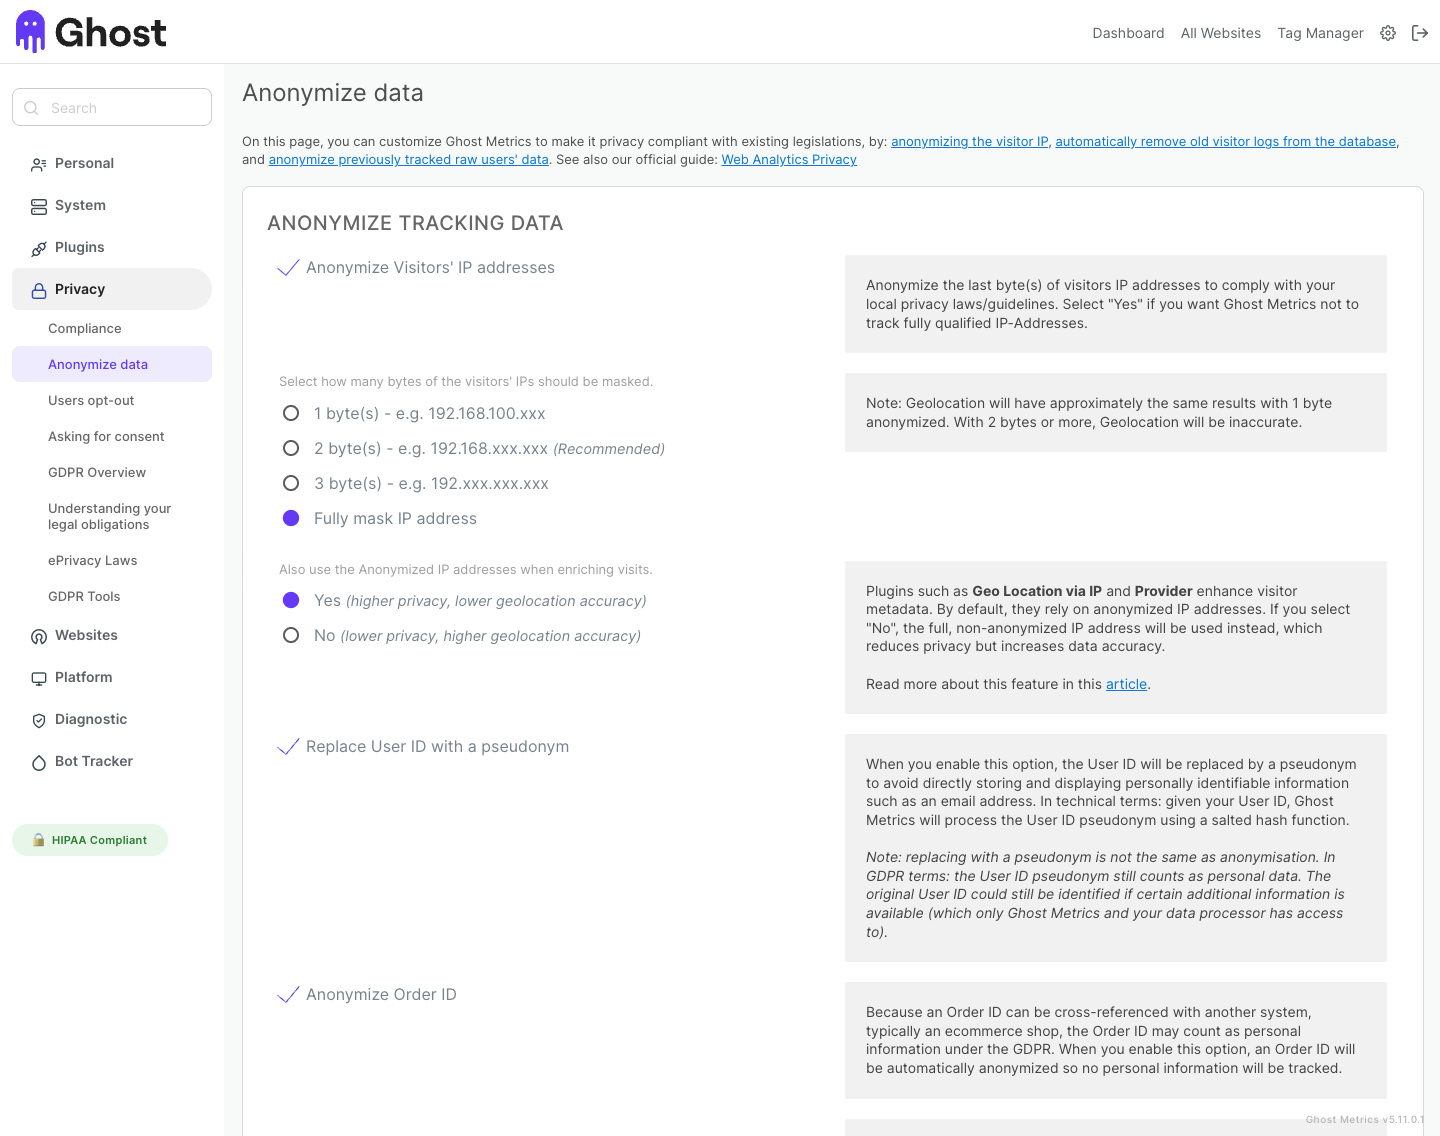
Task: Click the Privacy lock icon
Action: [x=39, y=290]
